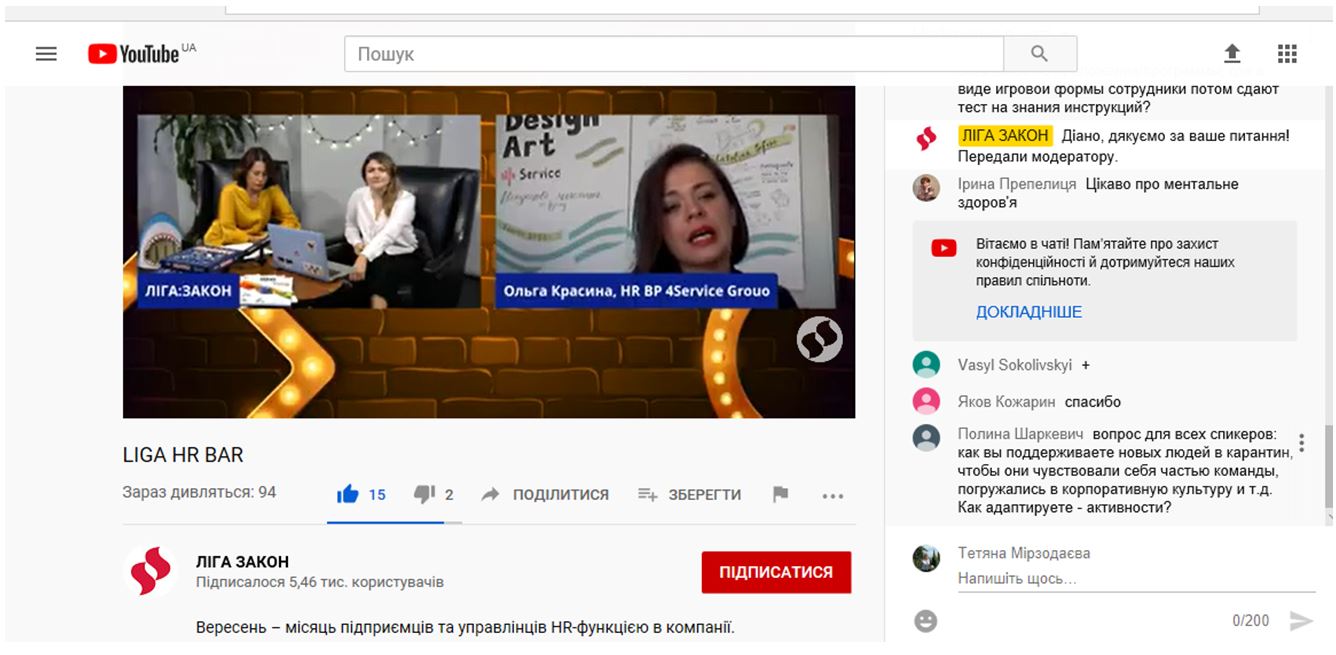Click the Зараз дивляться: 94 text

pos(199,492)
